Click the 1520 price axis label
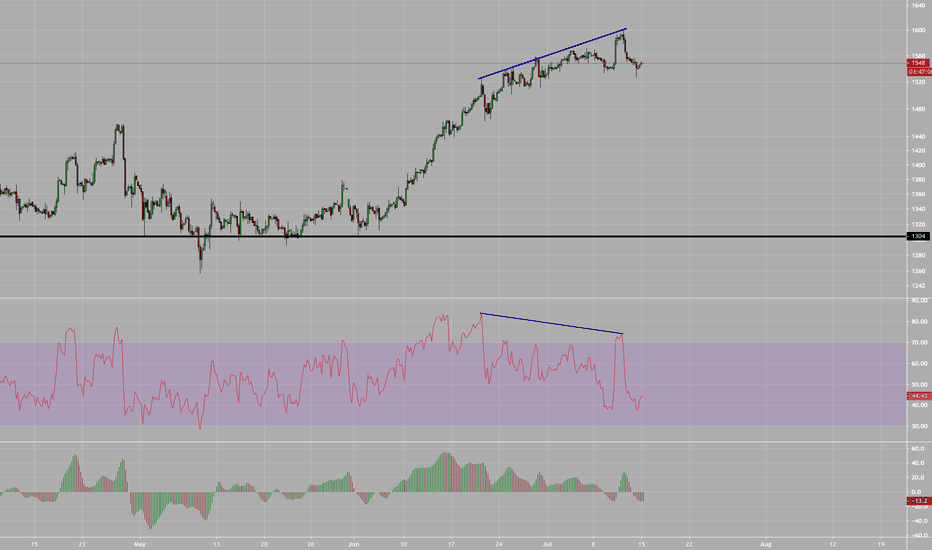The width and height of the screenshot is (932, 550). coord(918,82)
